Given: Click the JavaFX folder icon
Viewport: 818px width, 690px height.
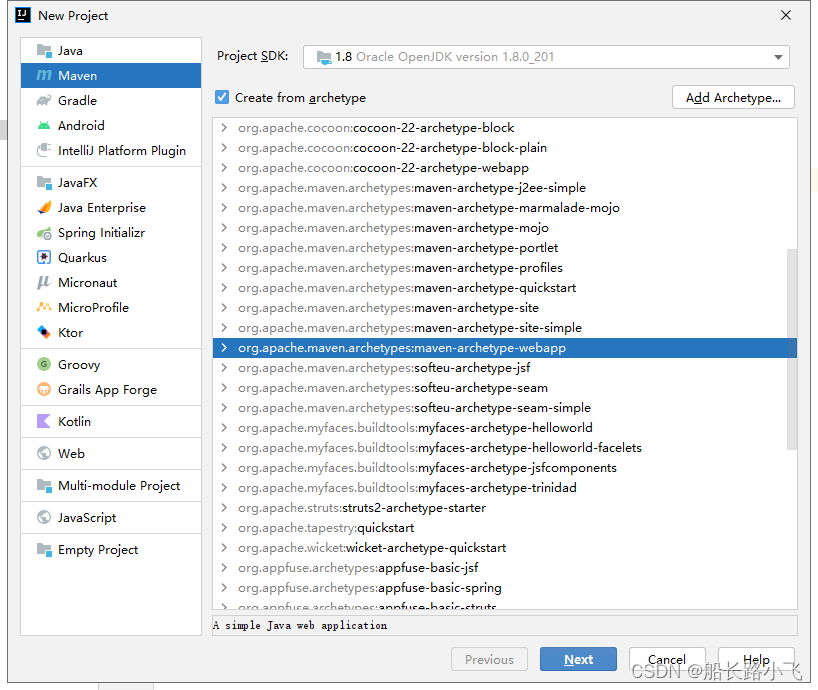Looking at the screenshot, I should pyautogui.click(x=44, y=183).
